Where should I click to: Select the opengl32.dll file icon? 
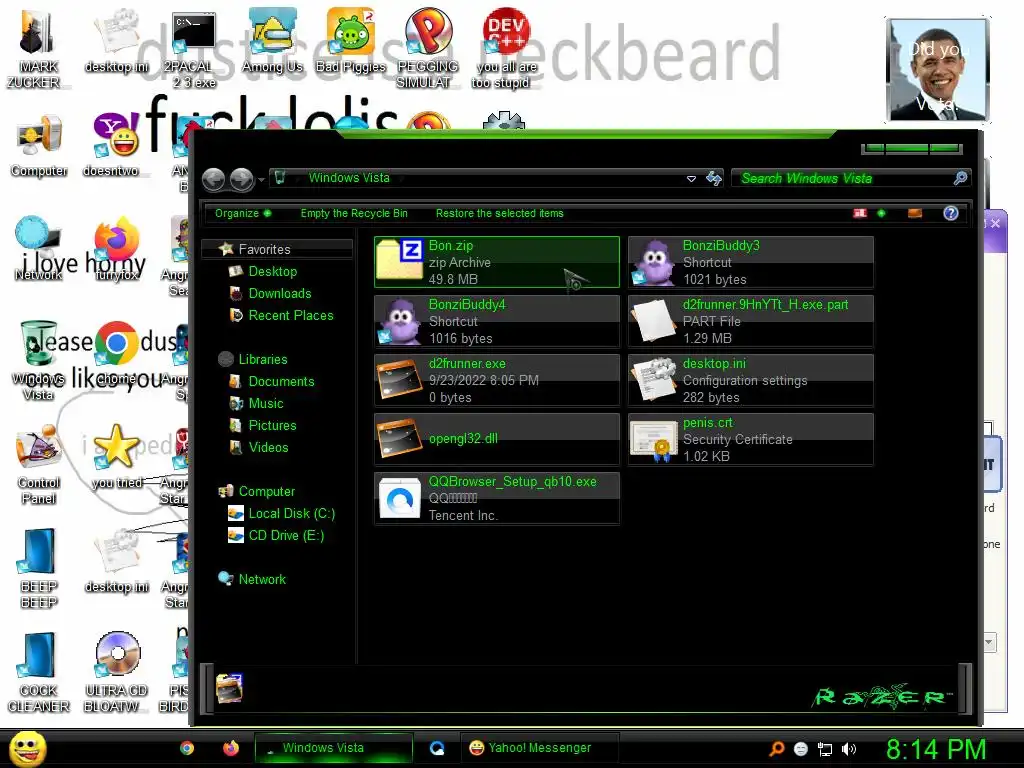[401, 439]
